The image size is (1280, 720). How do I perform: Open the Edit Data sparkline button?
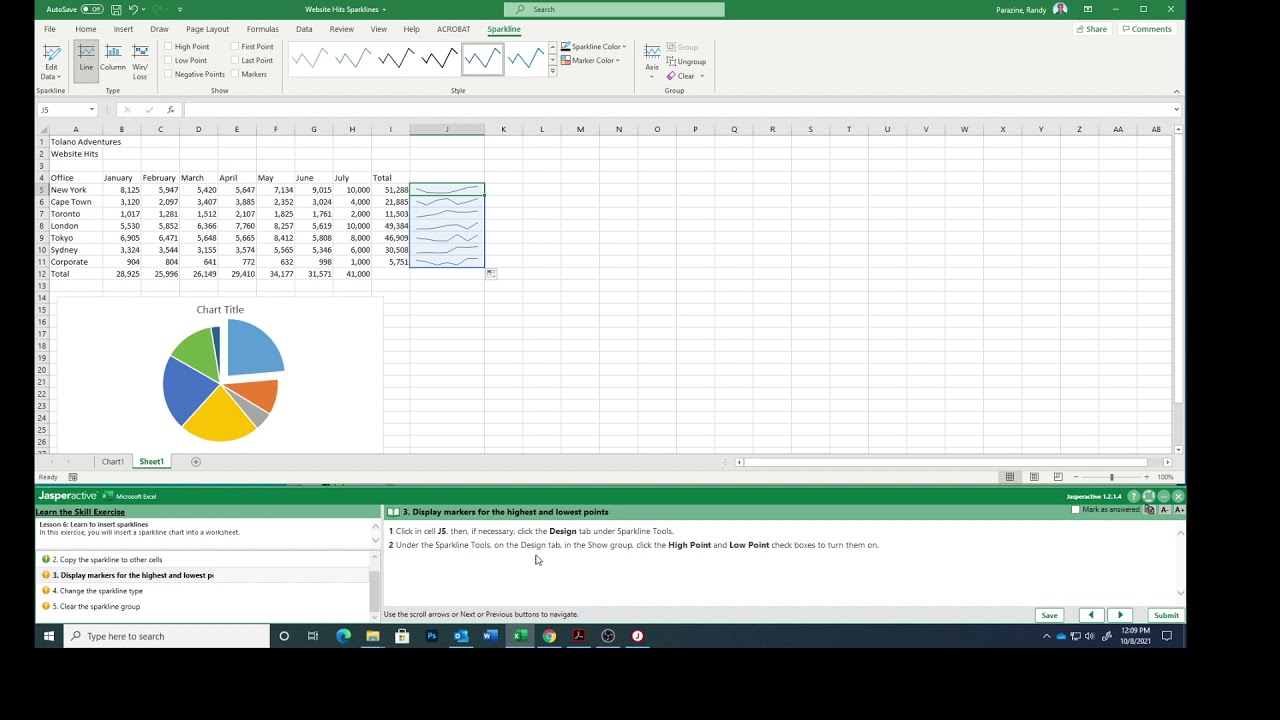(51, 61)
